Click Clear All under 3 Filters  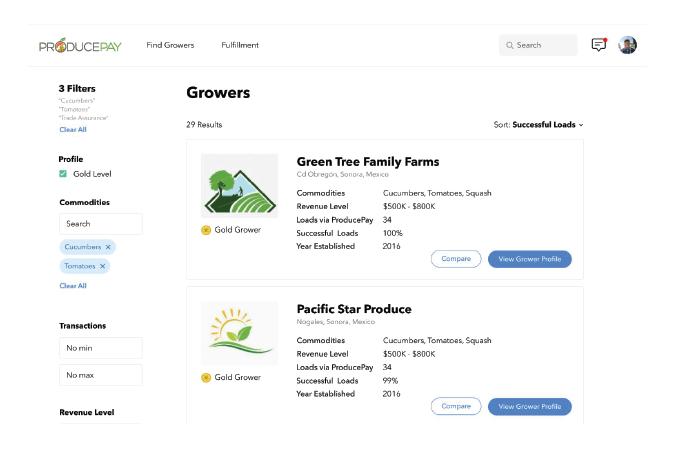coord(73,130)
